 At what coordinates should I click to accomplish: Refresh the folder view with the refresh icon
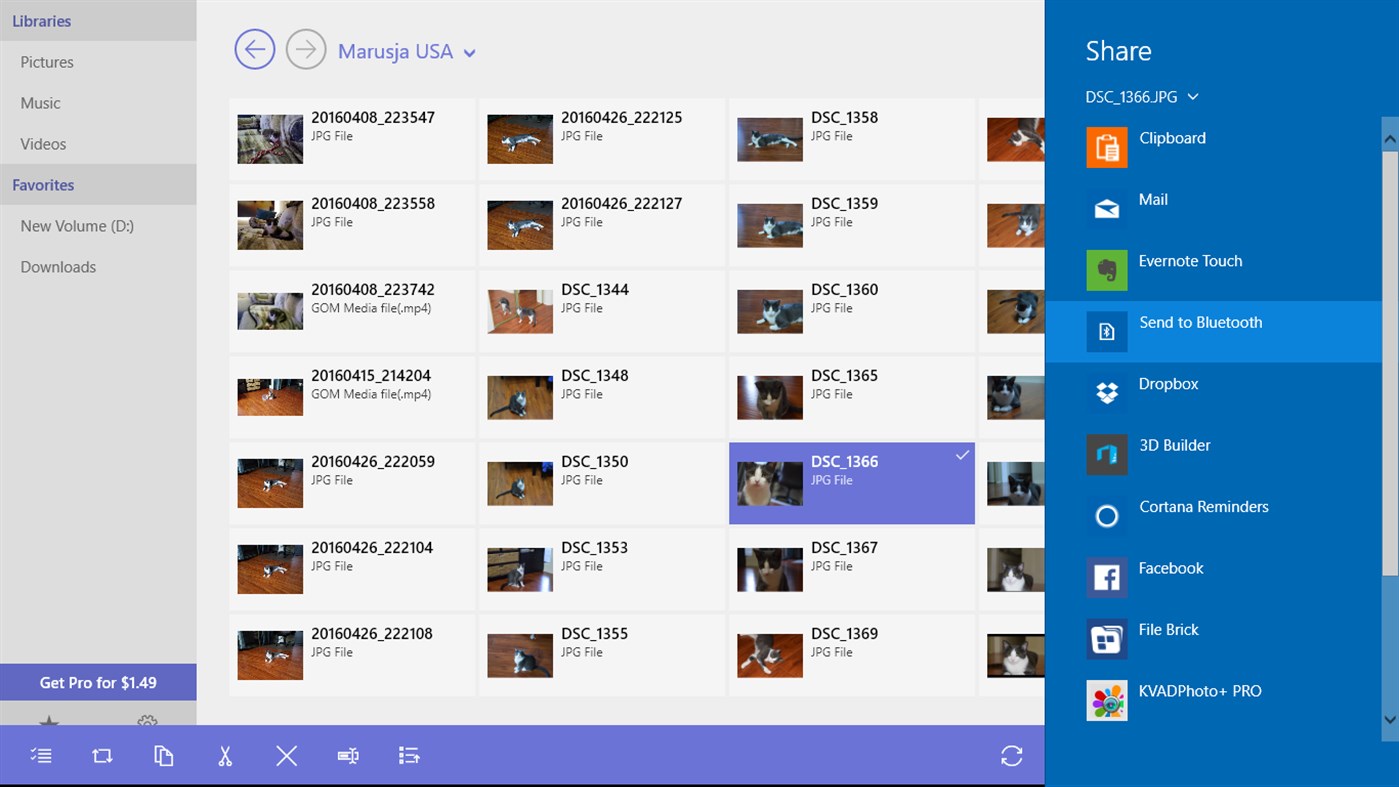1011,755
